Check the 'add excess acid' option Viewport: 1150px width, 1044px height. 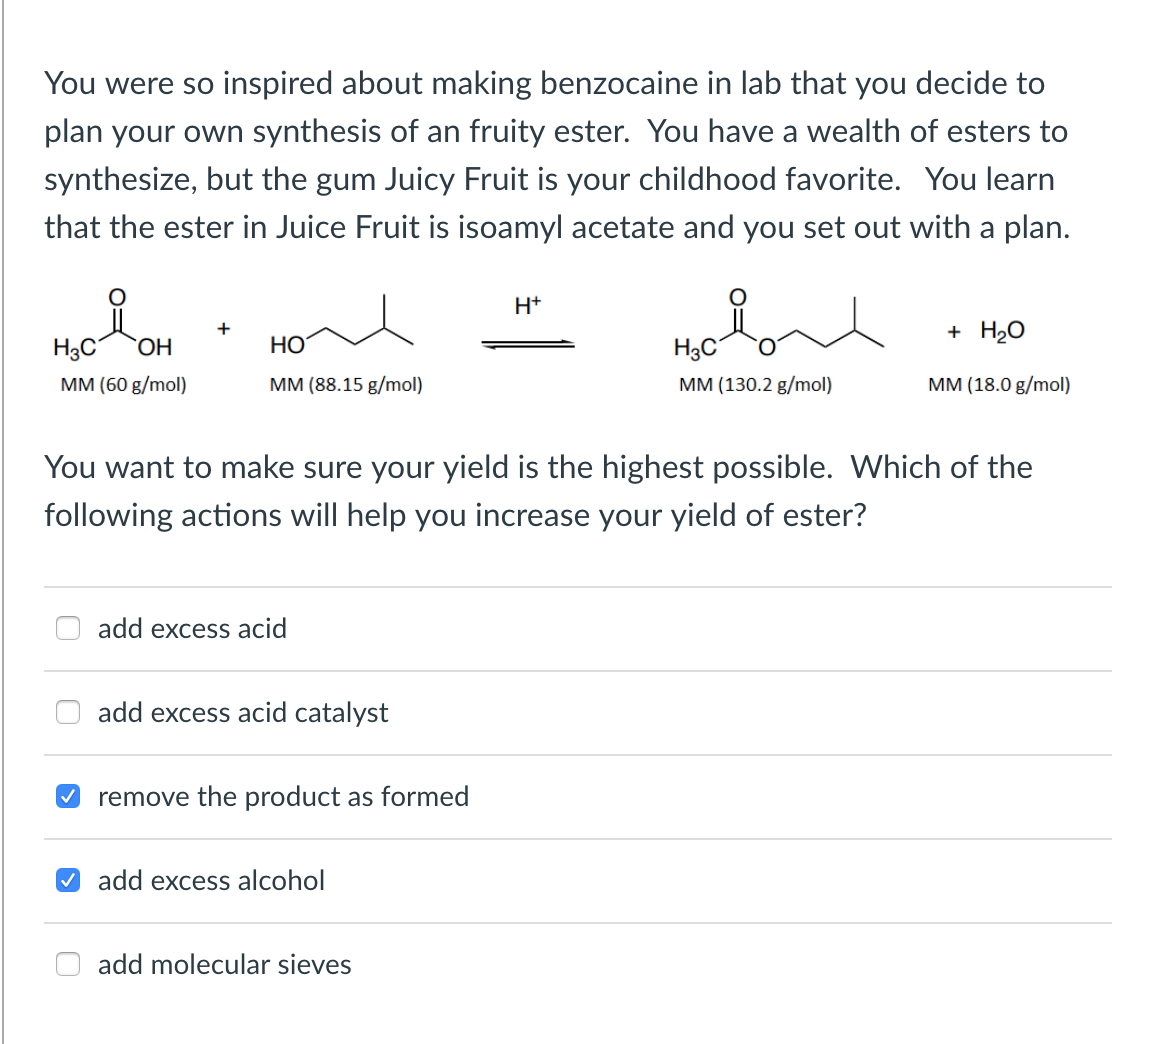pos(67,628)
